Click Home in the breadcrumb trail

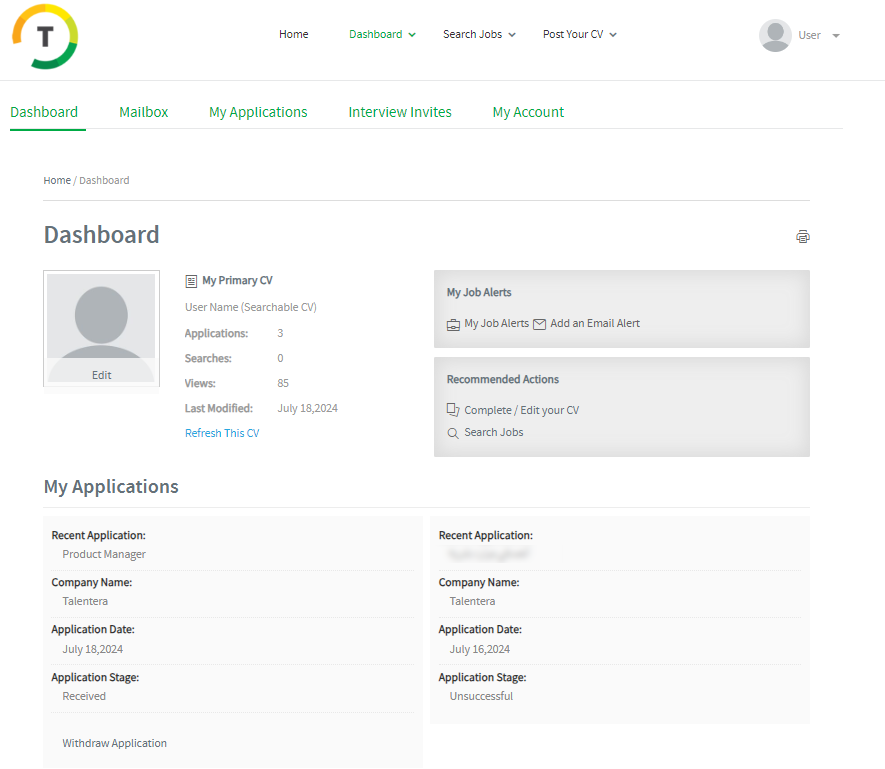point(57,180)
